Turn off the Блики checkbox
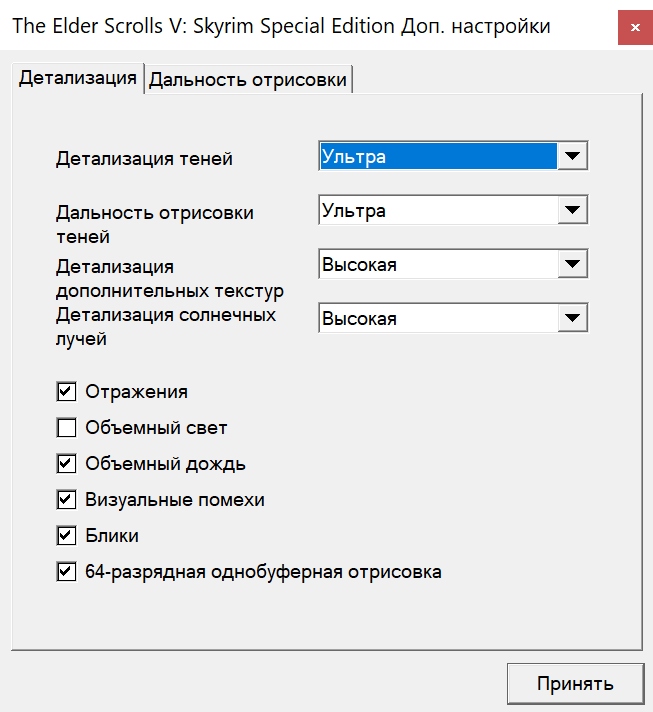Screen dimensions: 653x712 67,536
